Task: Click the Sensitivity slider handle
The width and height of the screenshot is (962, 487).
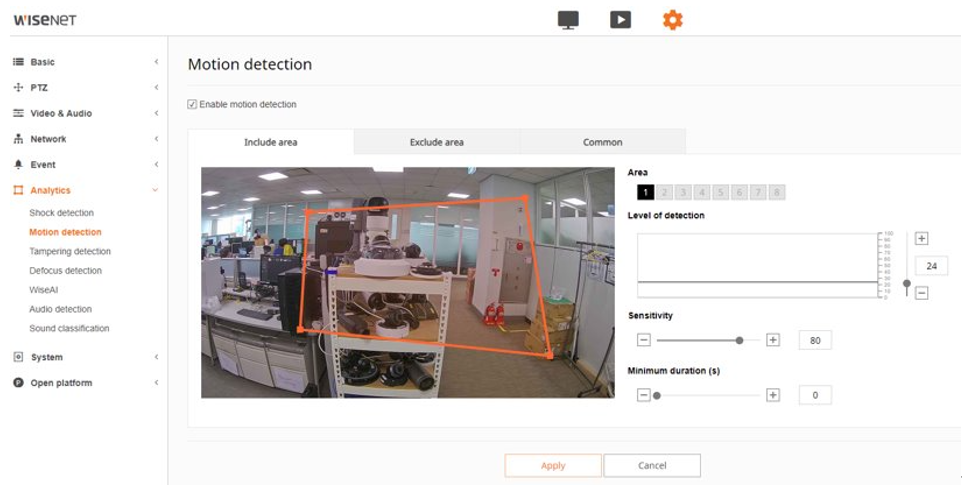Action: pos(739,340)
